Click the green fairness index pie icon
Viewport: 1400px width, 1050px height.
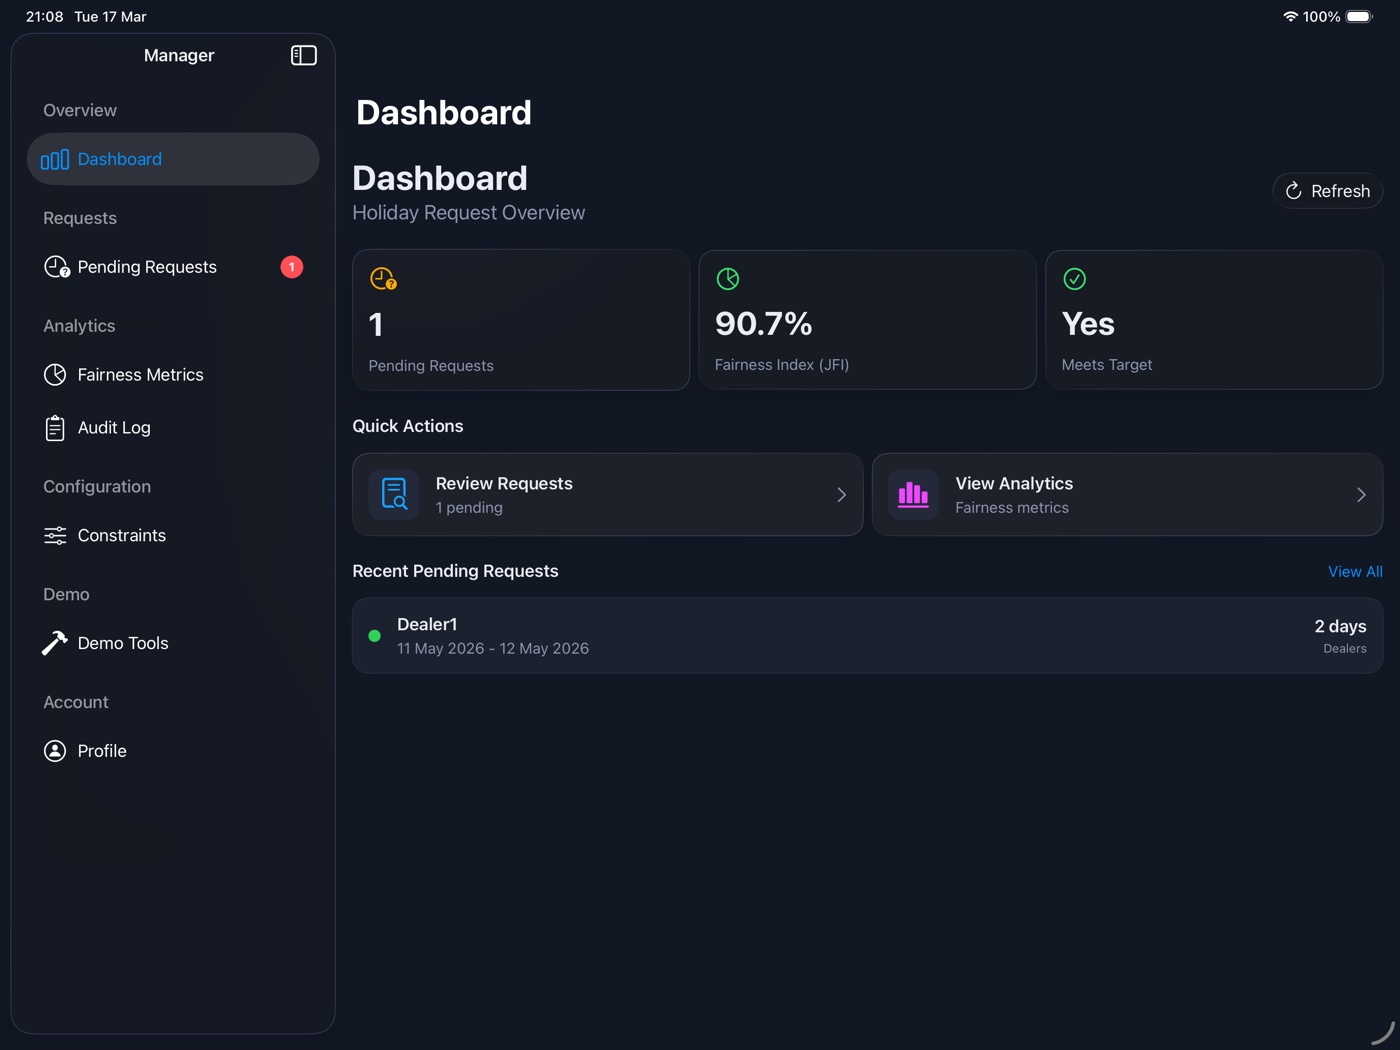(728, 279)
